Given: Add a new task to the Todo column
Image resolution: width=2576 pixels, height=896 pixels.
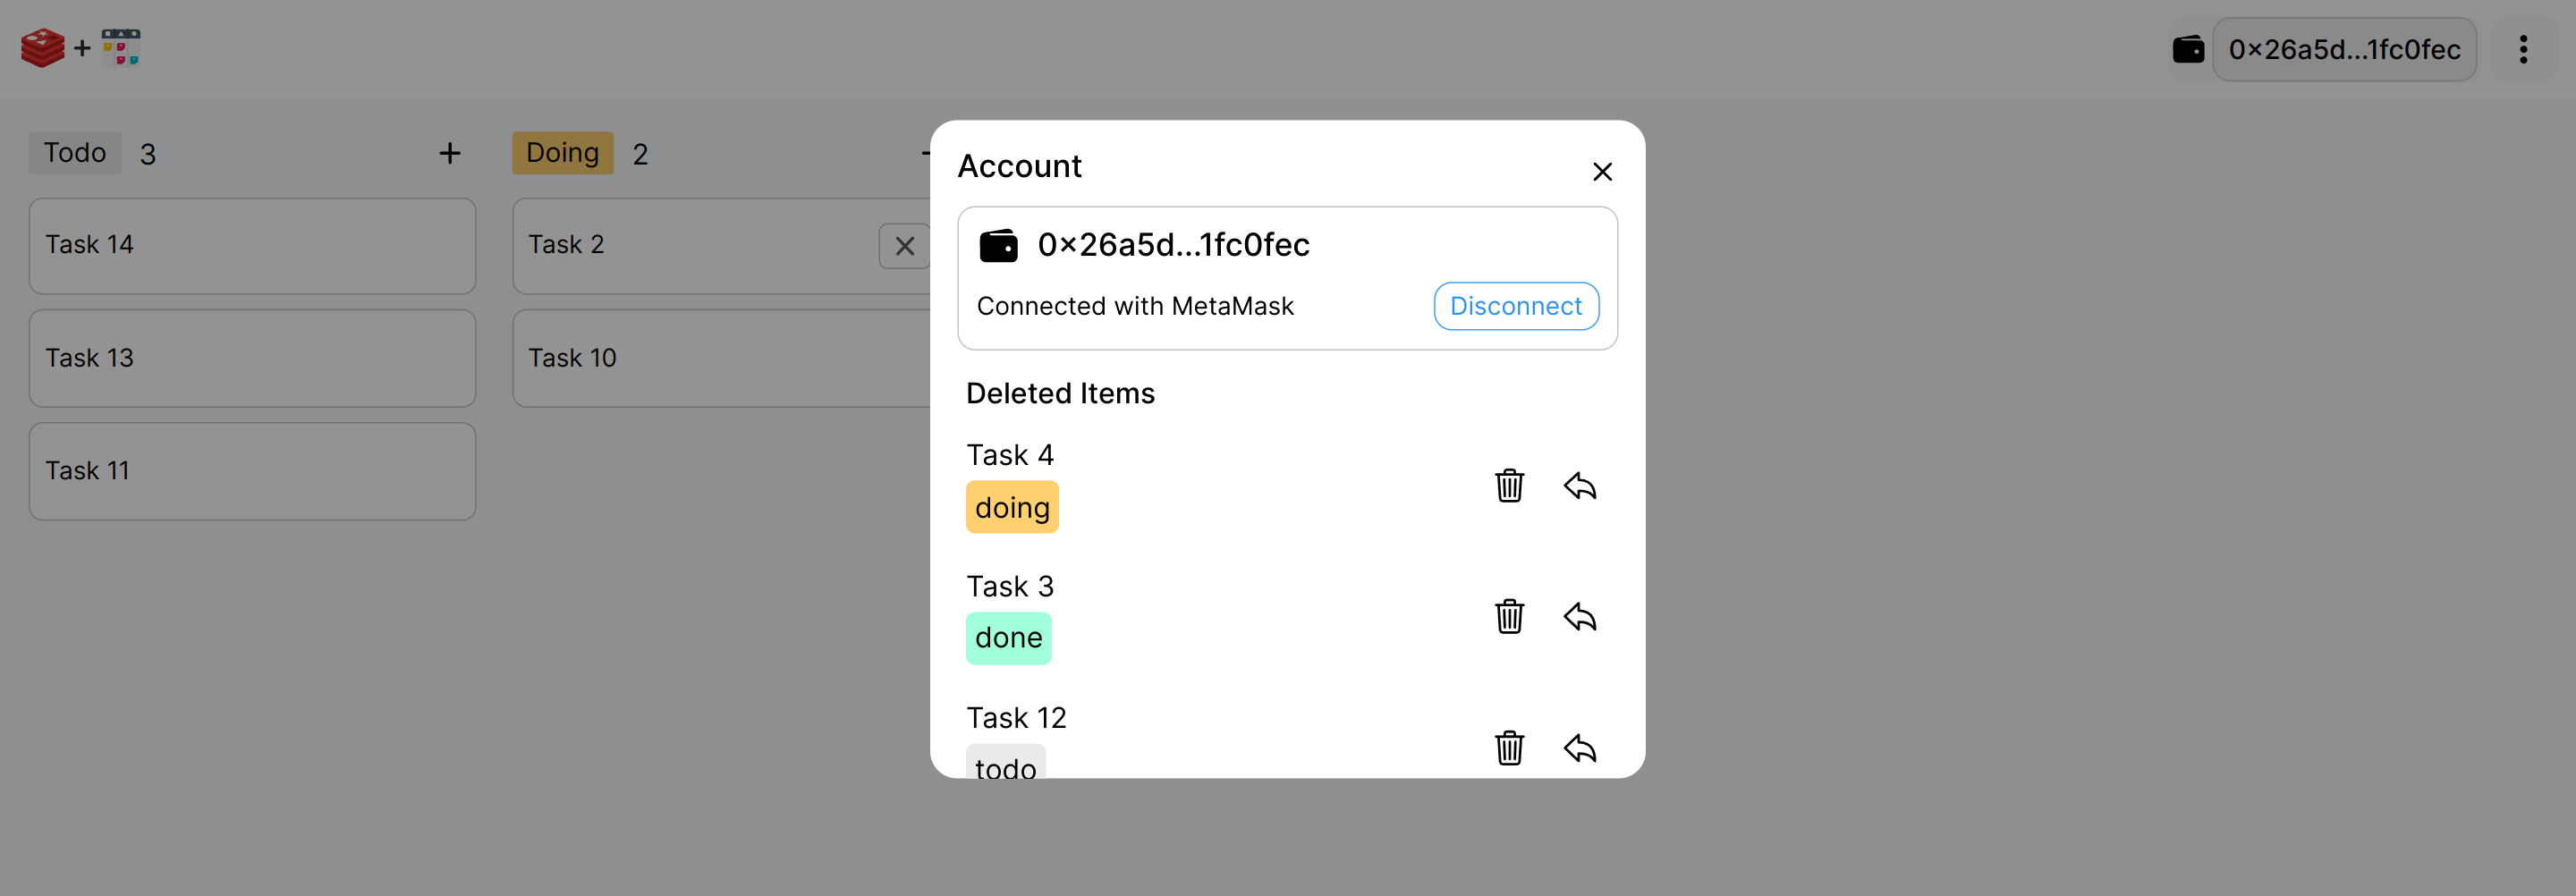Looking at the screenshot, I should coord(449,153).
